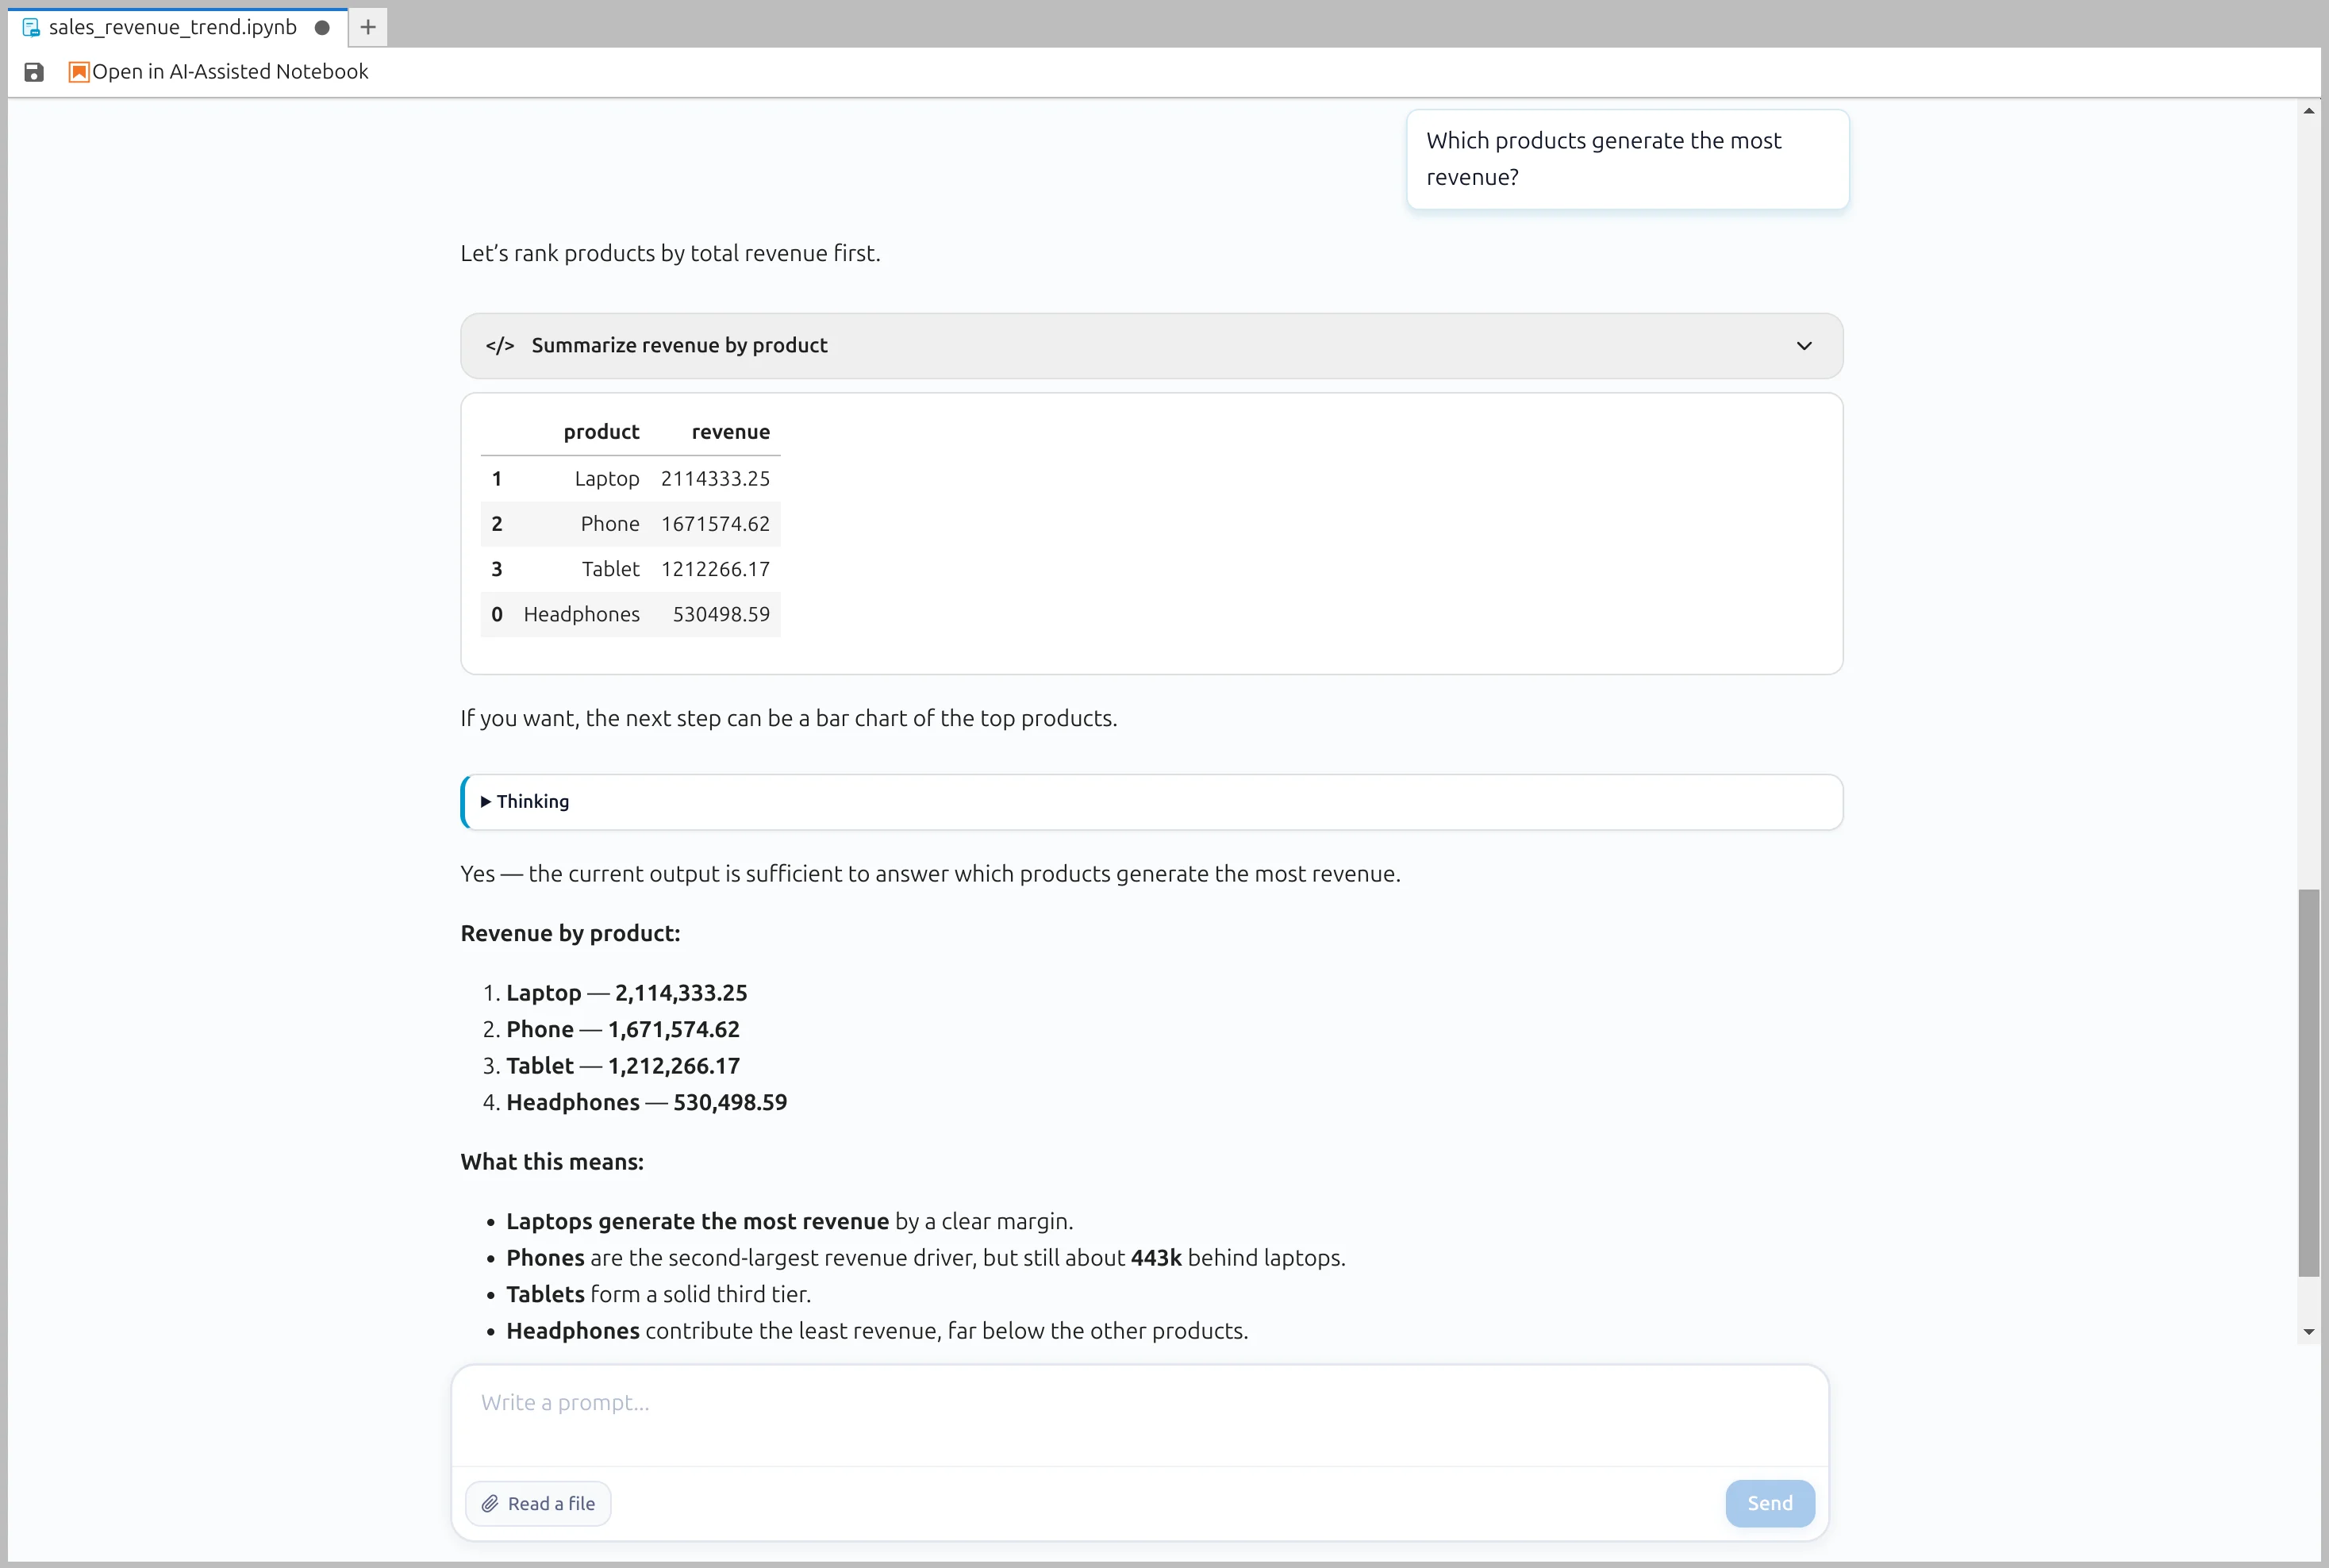The width and height of the screenshot is (2329, 1568).
Task: Click the unsaved changes dot on the notebook tab
Action: tap(322, 28)
